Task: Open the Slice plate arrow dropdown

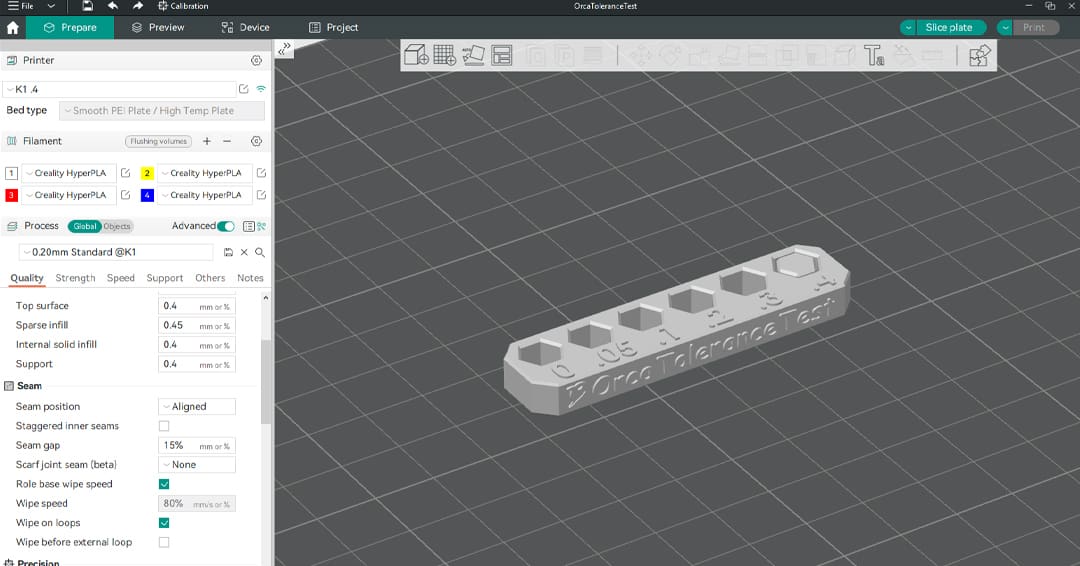Action: coord(908,28)
